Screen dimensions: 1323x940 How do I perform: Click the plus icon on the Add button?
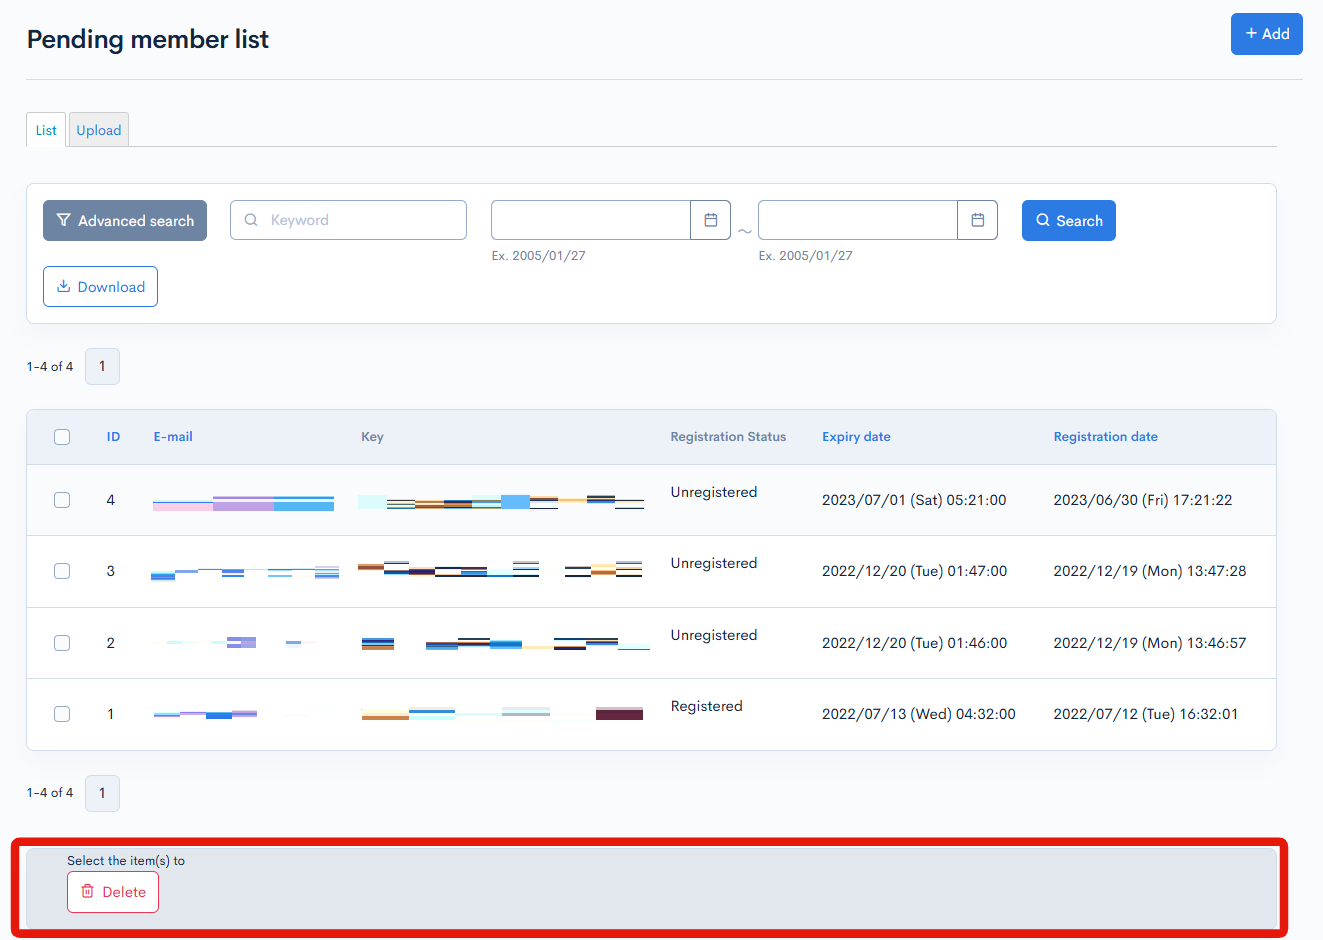[1251, 33]
